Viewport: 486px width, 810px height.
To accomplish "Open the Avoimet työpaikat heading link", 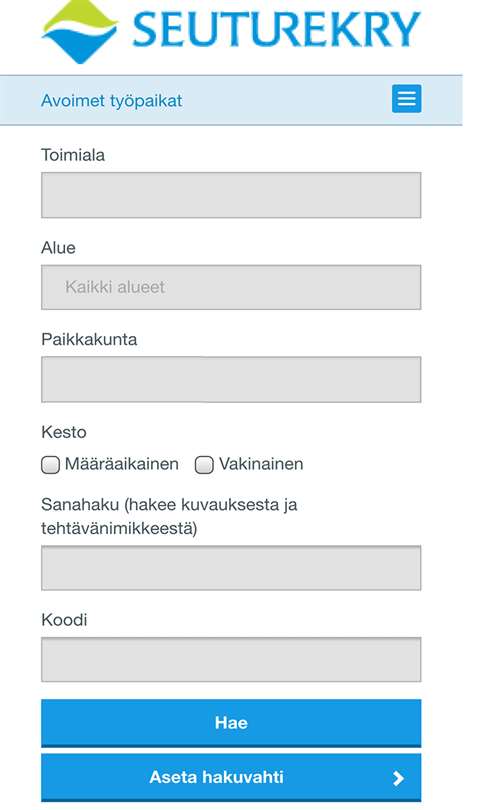I will click(x=112, y=101).
